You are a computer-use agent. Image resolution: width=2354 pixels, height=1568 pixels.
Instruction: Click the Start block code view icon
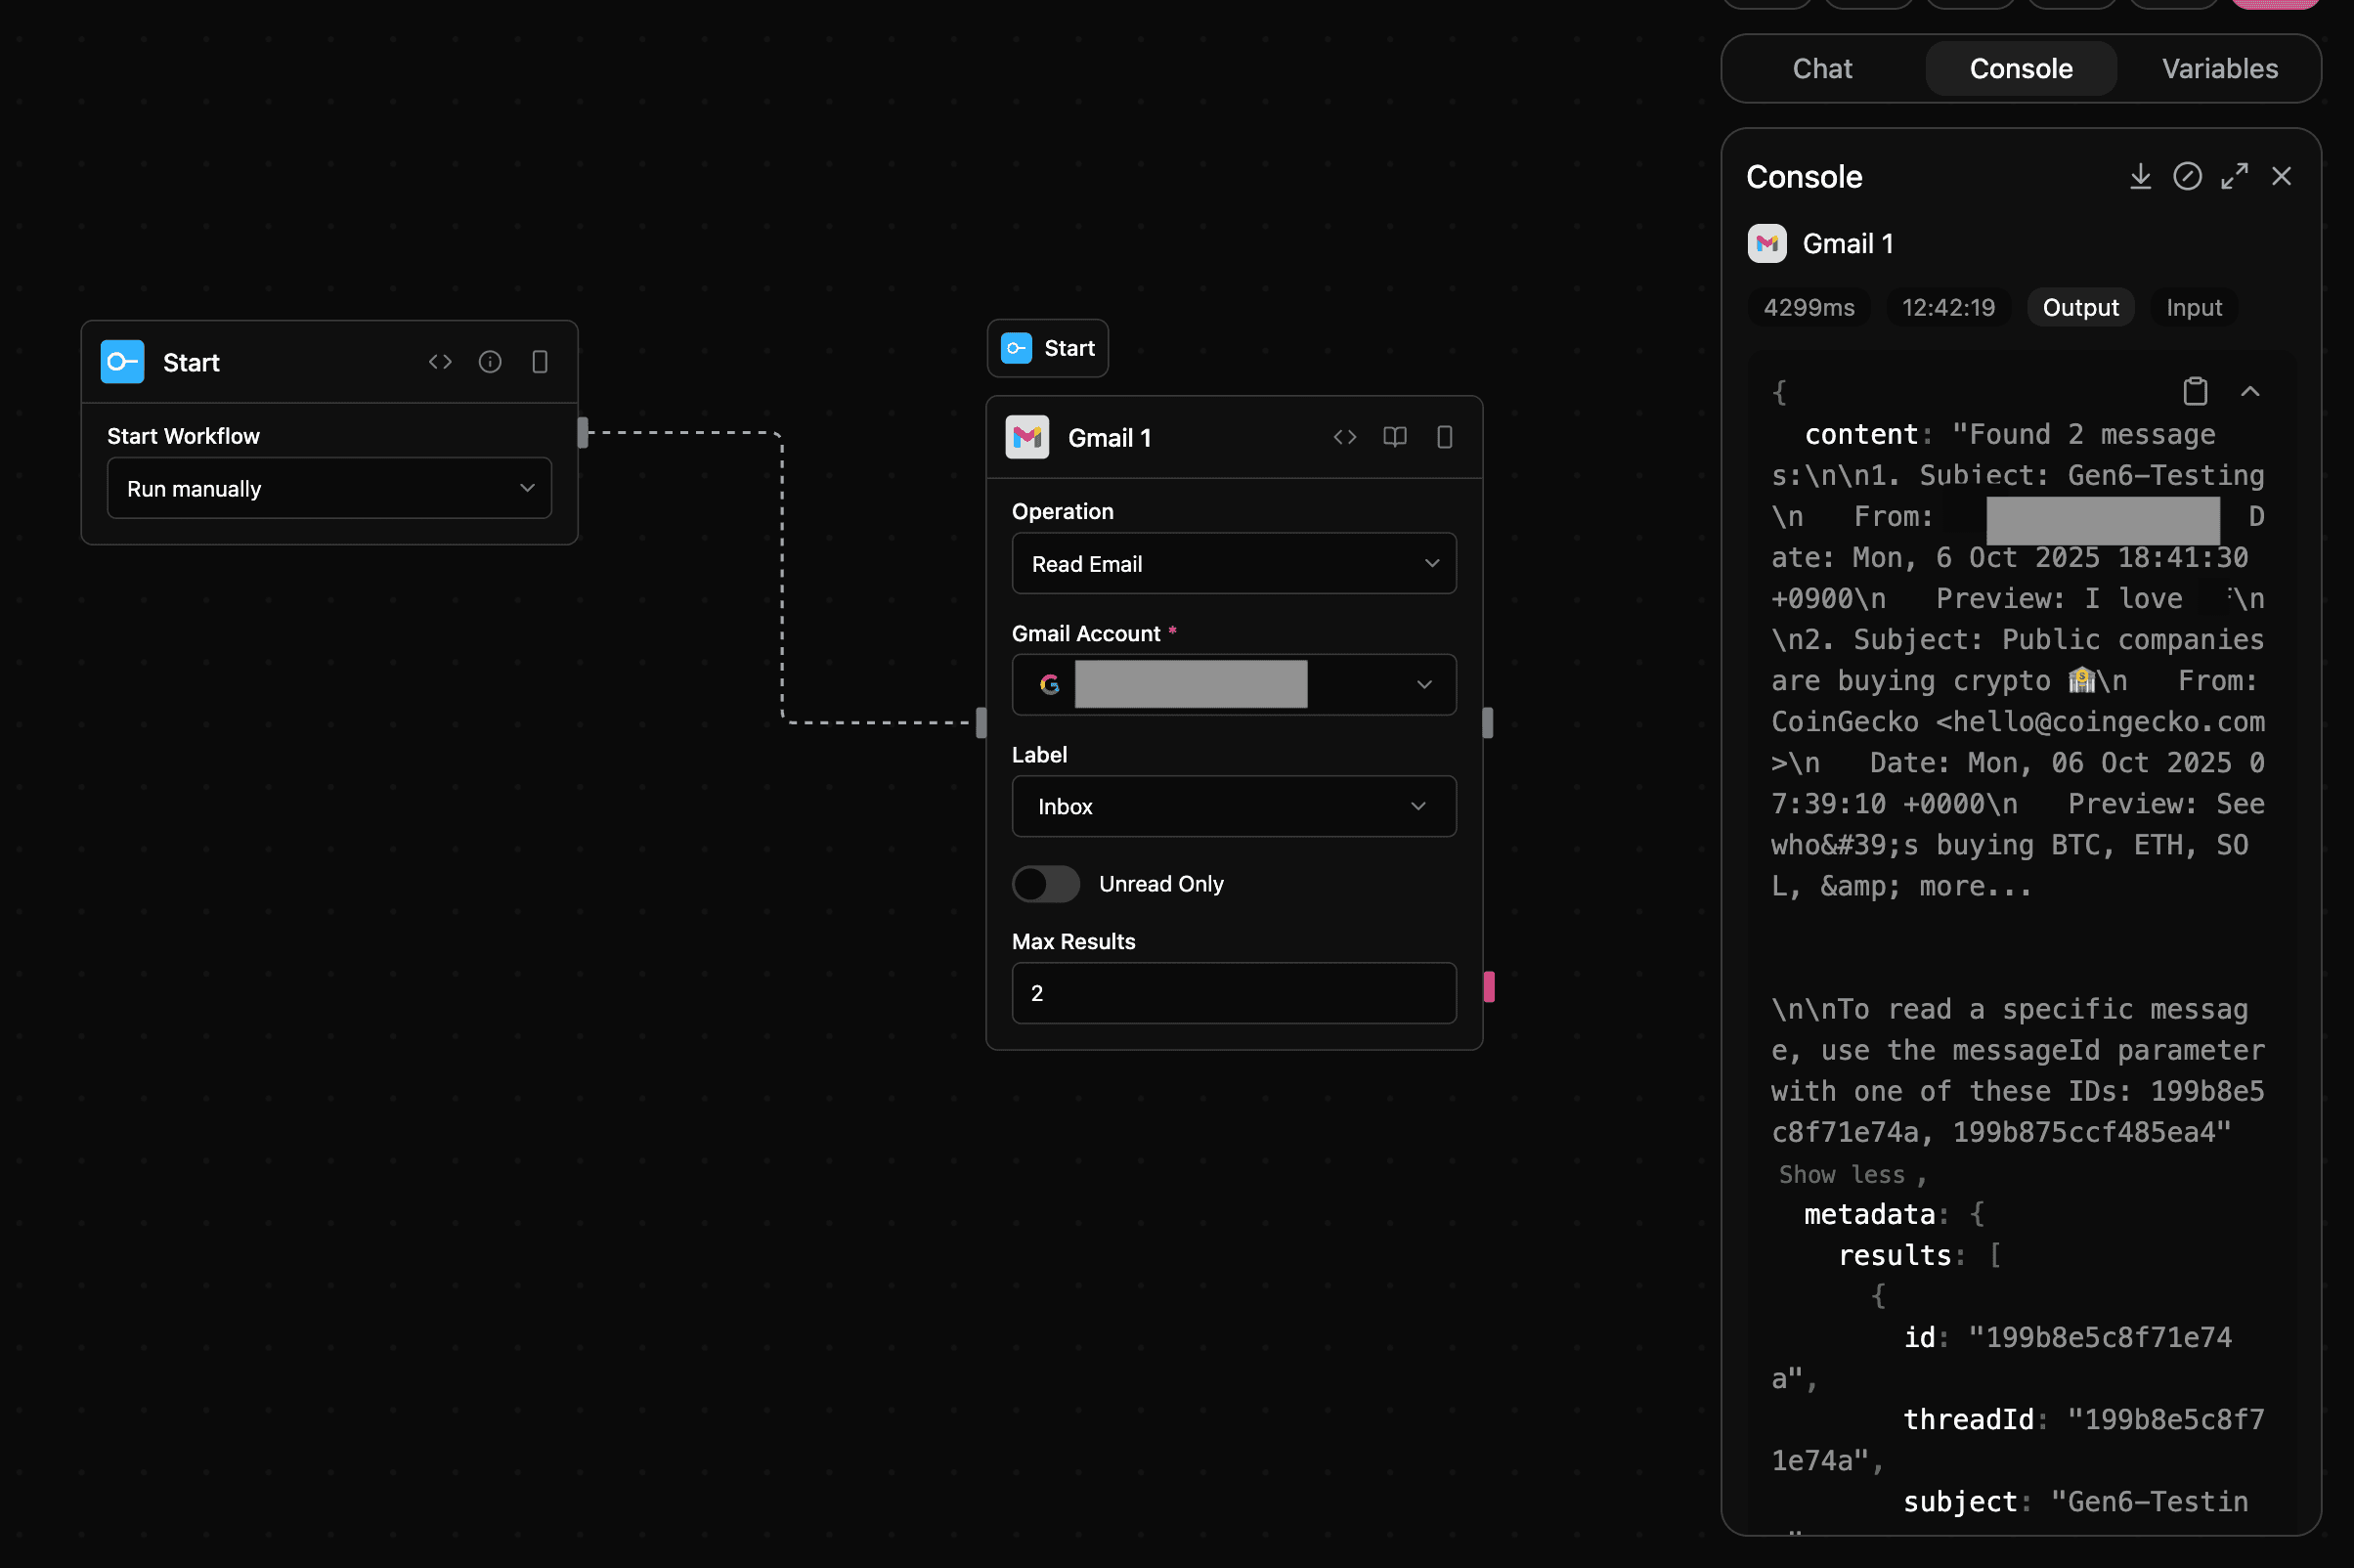click(x=440, y=362)
